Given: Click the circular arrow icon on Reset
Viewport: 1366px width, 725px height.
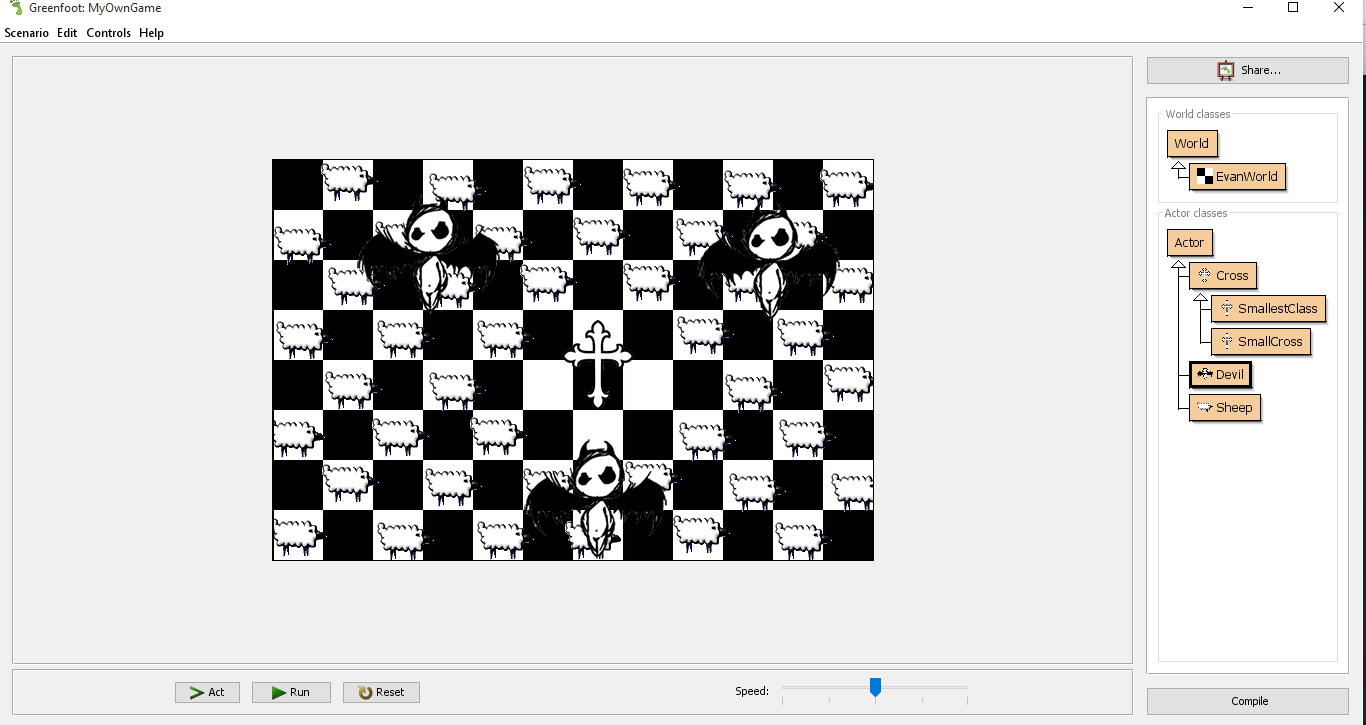Looking at the screenshot, I should coord(365,692).
